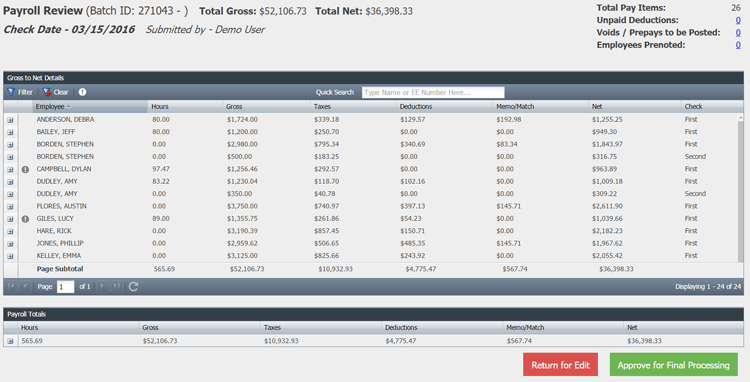This screenshot has width=750, height=382.
Task: Click the 97.47 hours cell
Action: (161, 169)
